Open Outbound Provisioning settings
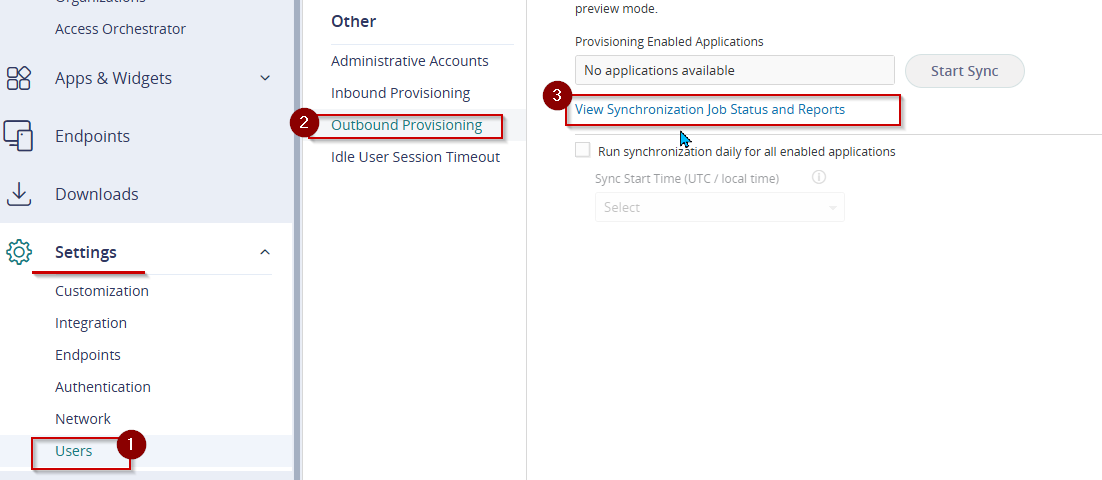Viewport: 1102px width, 480px height. 406,125
